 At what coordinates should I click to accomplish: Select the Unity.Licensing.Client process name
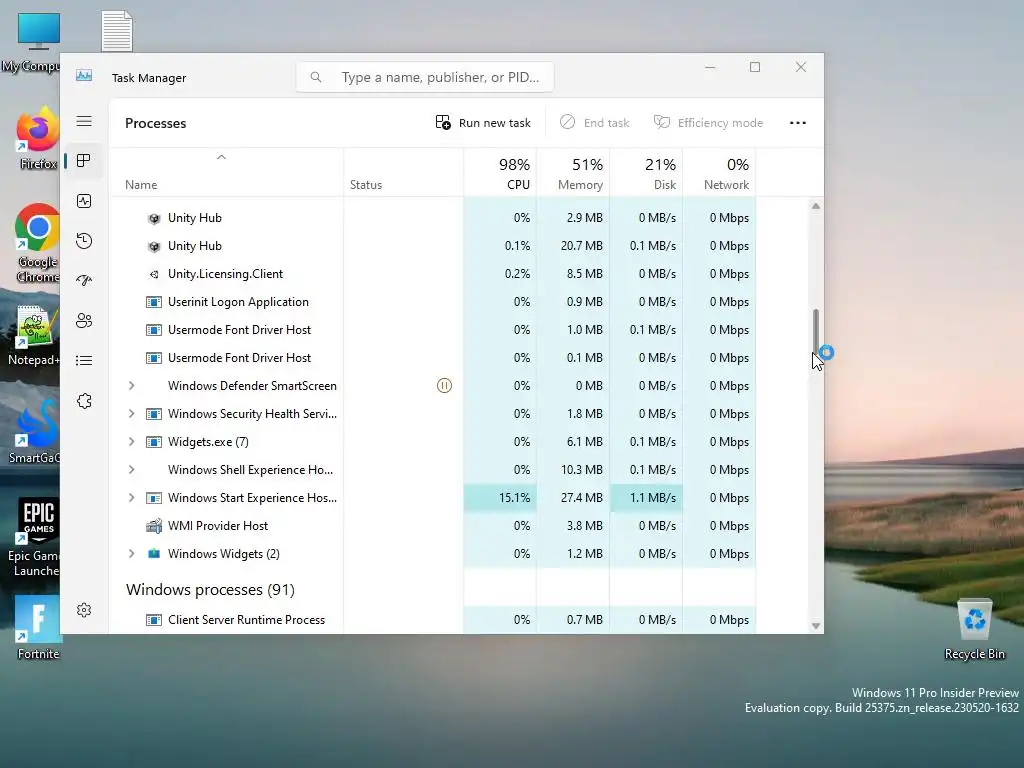pos(225,274)
